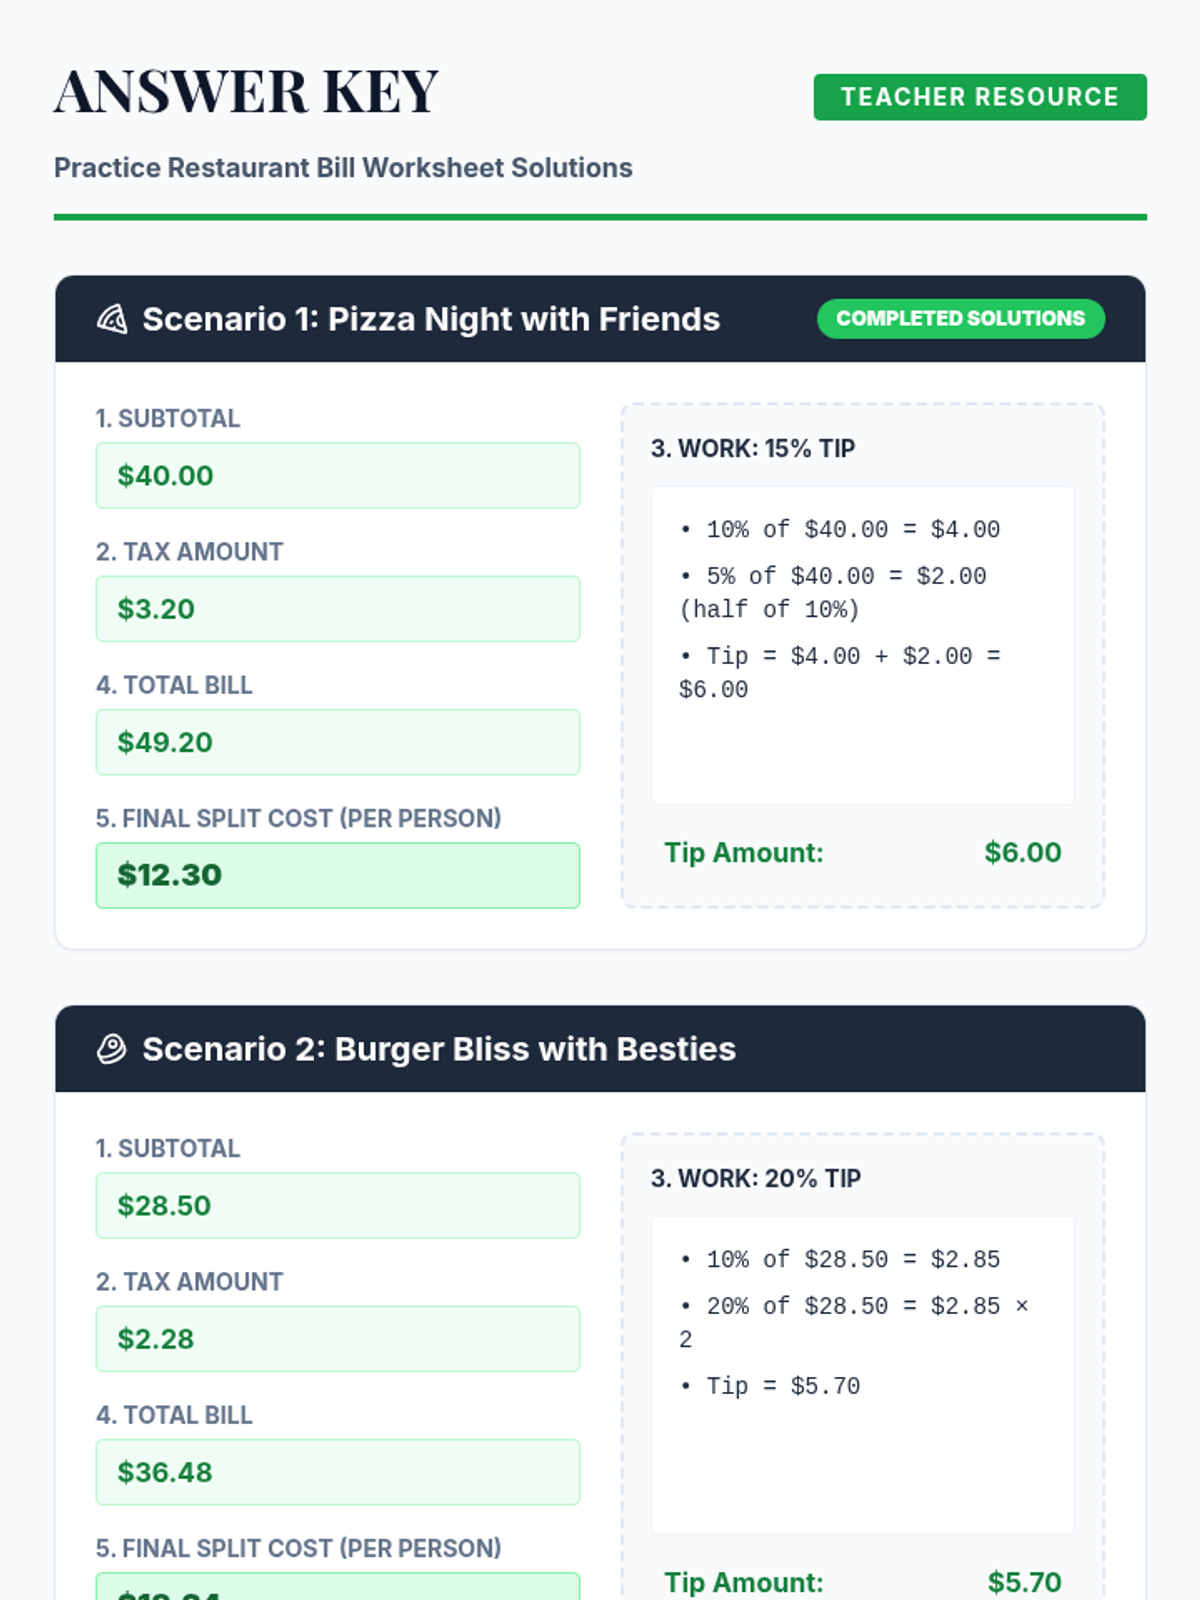The image size is (1200, 1600).
Task: Click Scenario 1: Pizza Night with Friends title
Action: (431, 319)
